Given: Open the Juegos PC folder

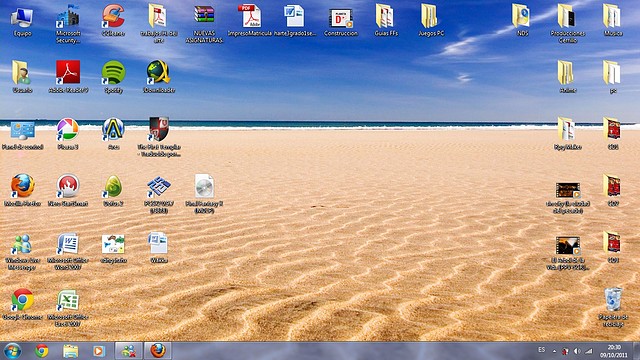Looking at the screenshot, I should pyautogui.click(x=430, y=16).
